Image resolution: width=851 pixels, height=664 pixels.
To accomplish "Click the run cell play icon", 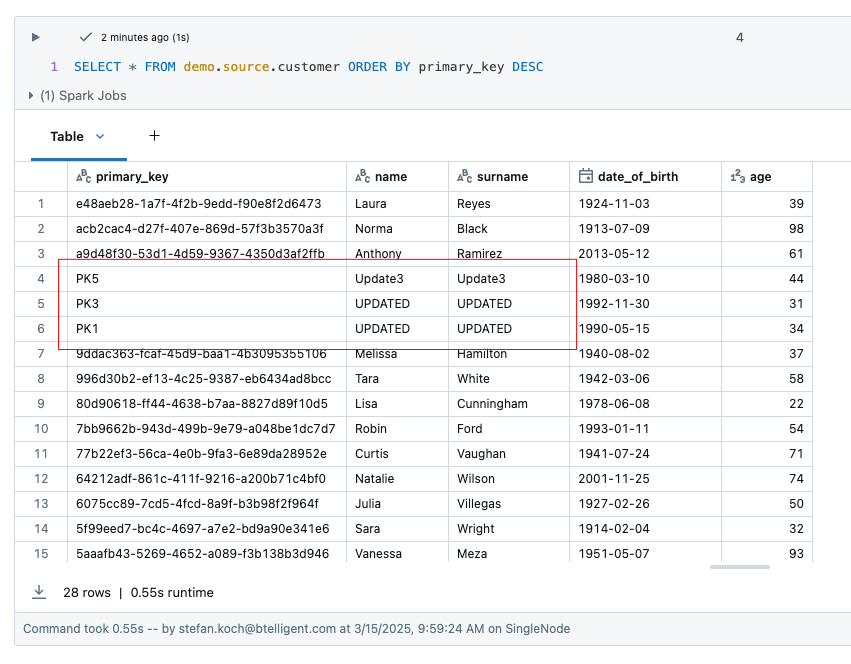I will click(36, 37).
